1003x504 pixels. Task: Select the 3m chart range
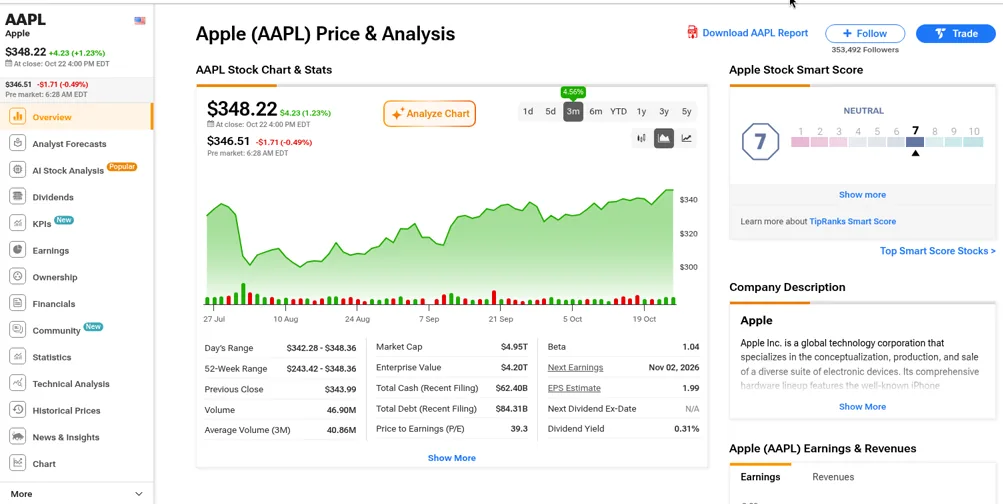click(573, 111)
